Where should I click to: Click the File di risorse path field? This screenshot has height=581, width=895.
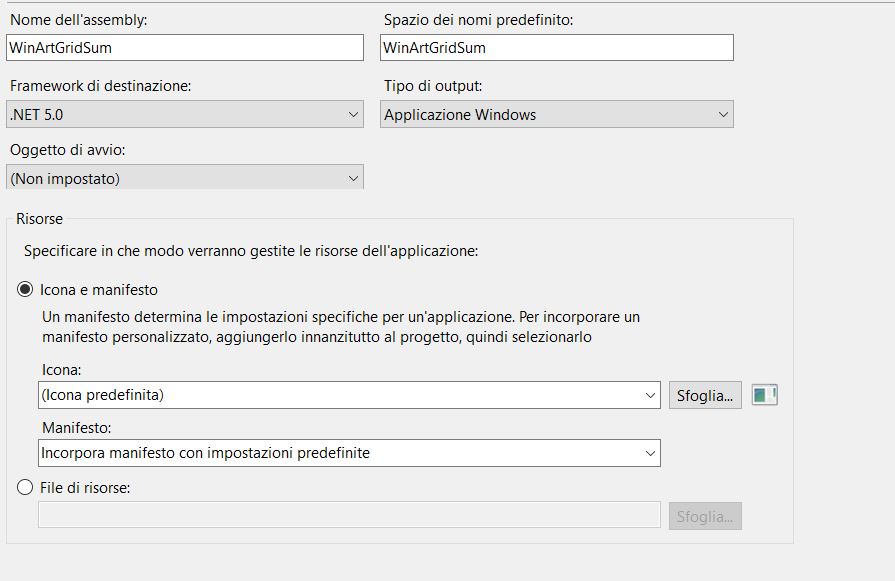tap(349, 515)
